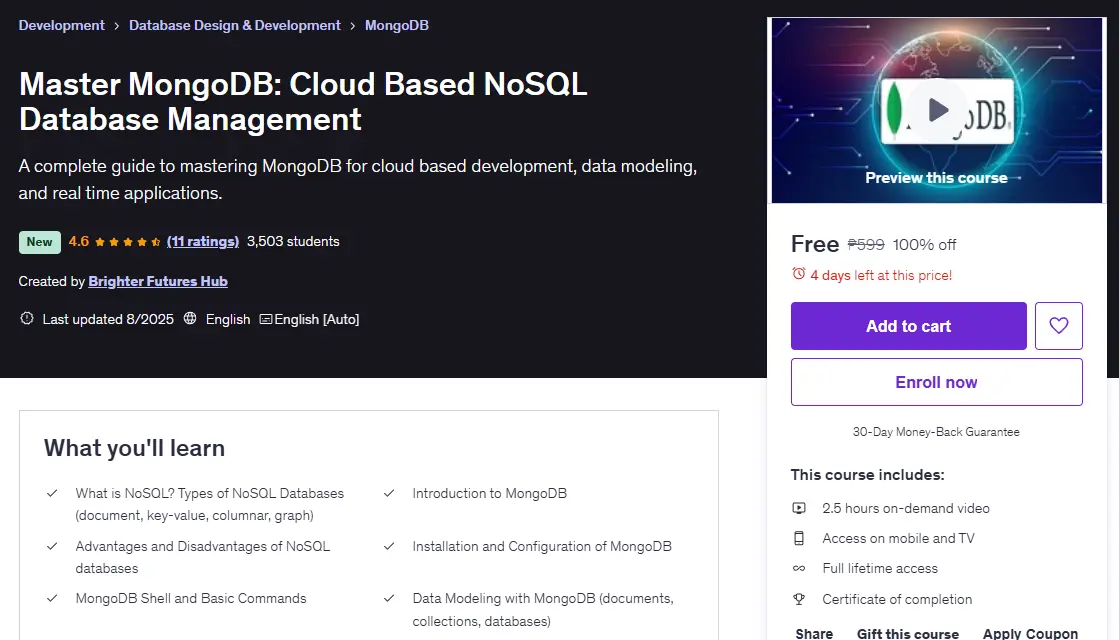Click the mobile access icon
Screen dimensions: 1119x640
pos(799,538)
